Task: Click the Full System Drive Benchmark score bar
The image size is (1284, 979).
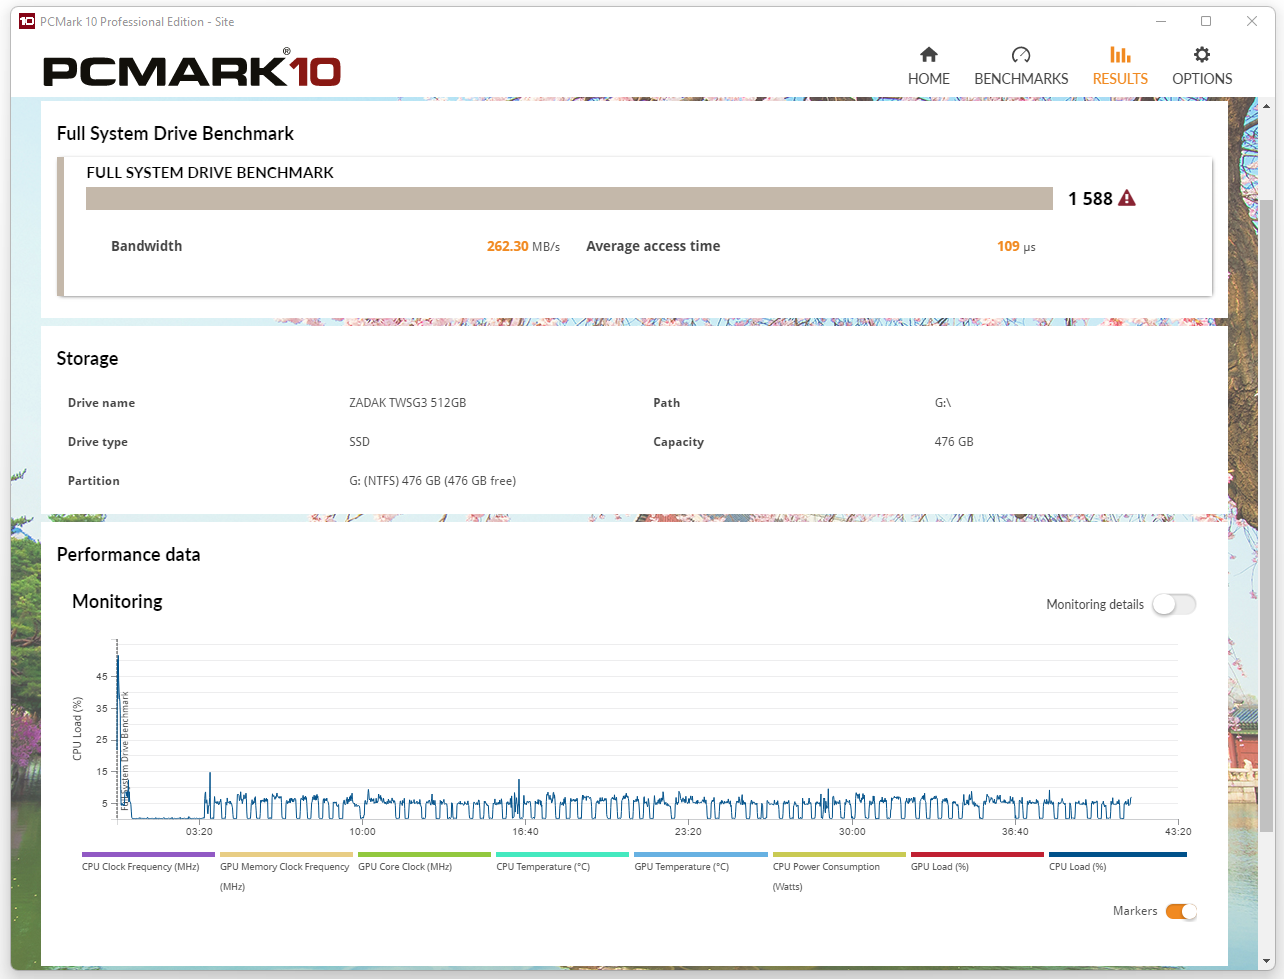Action: (x=569, y=198)
